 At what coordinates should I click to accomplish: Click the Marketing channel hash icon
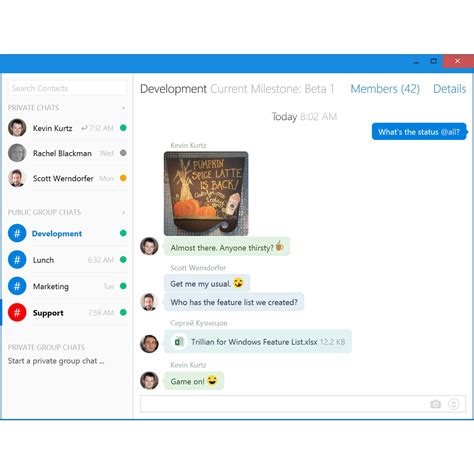point(17,286)
